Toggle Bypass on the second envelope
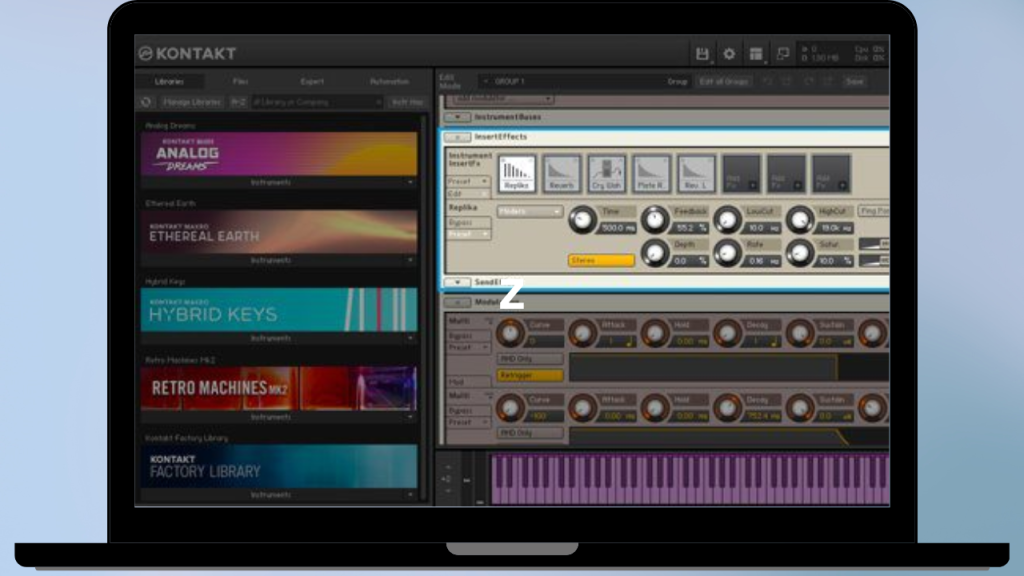 point(468,411)
